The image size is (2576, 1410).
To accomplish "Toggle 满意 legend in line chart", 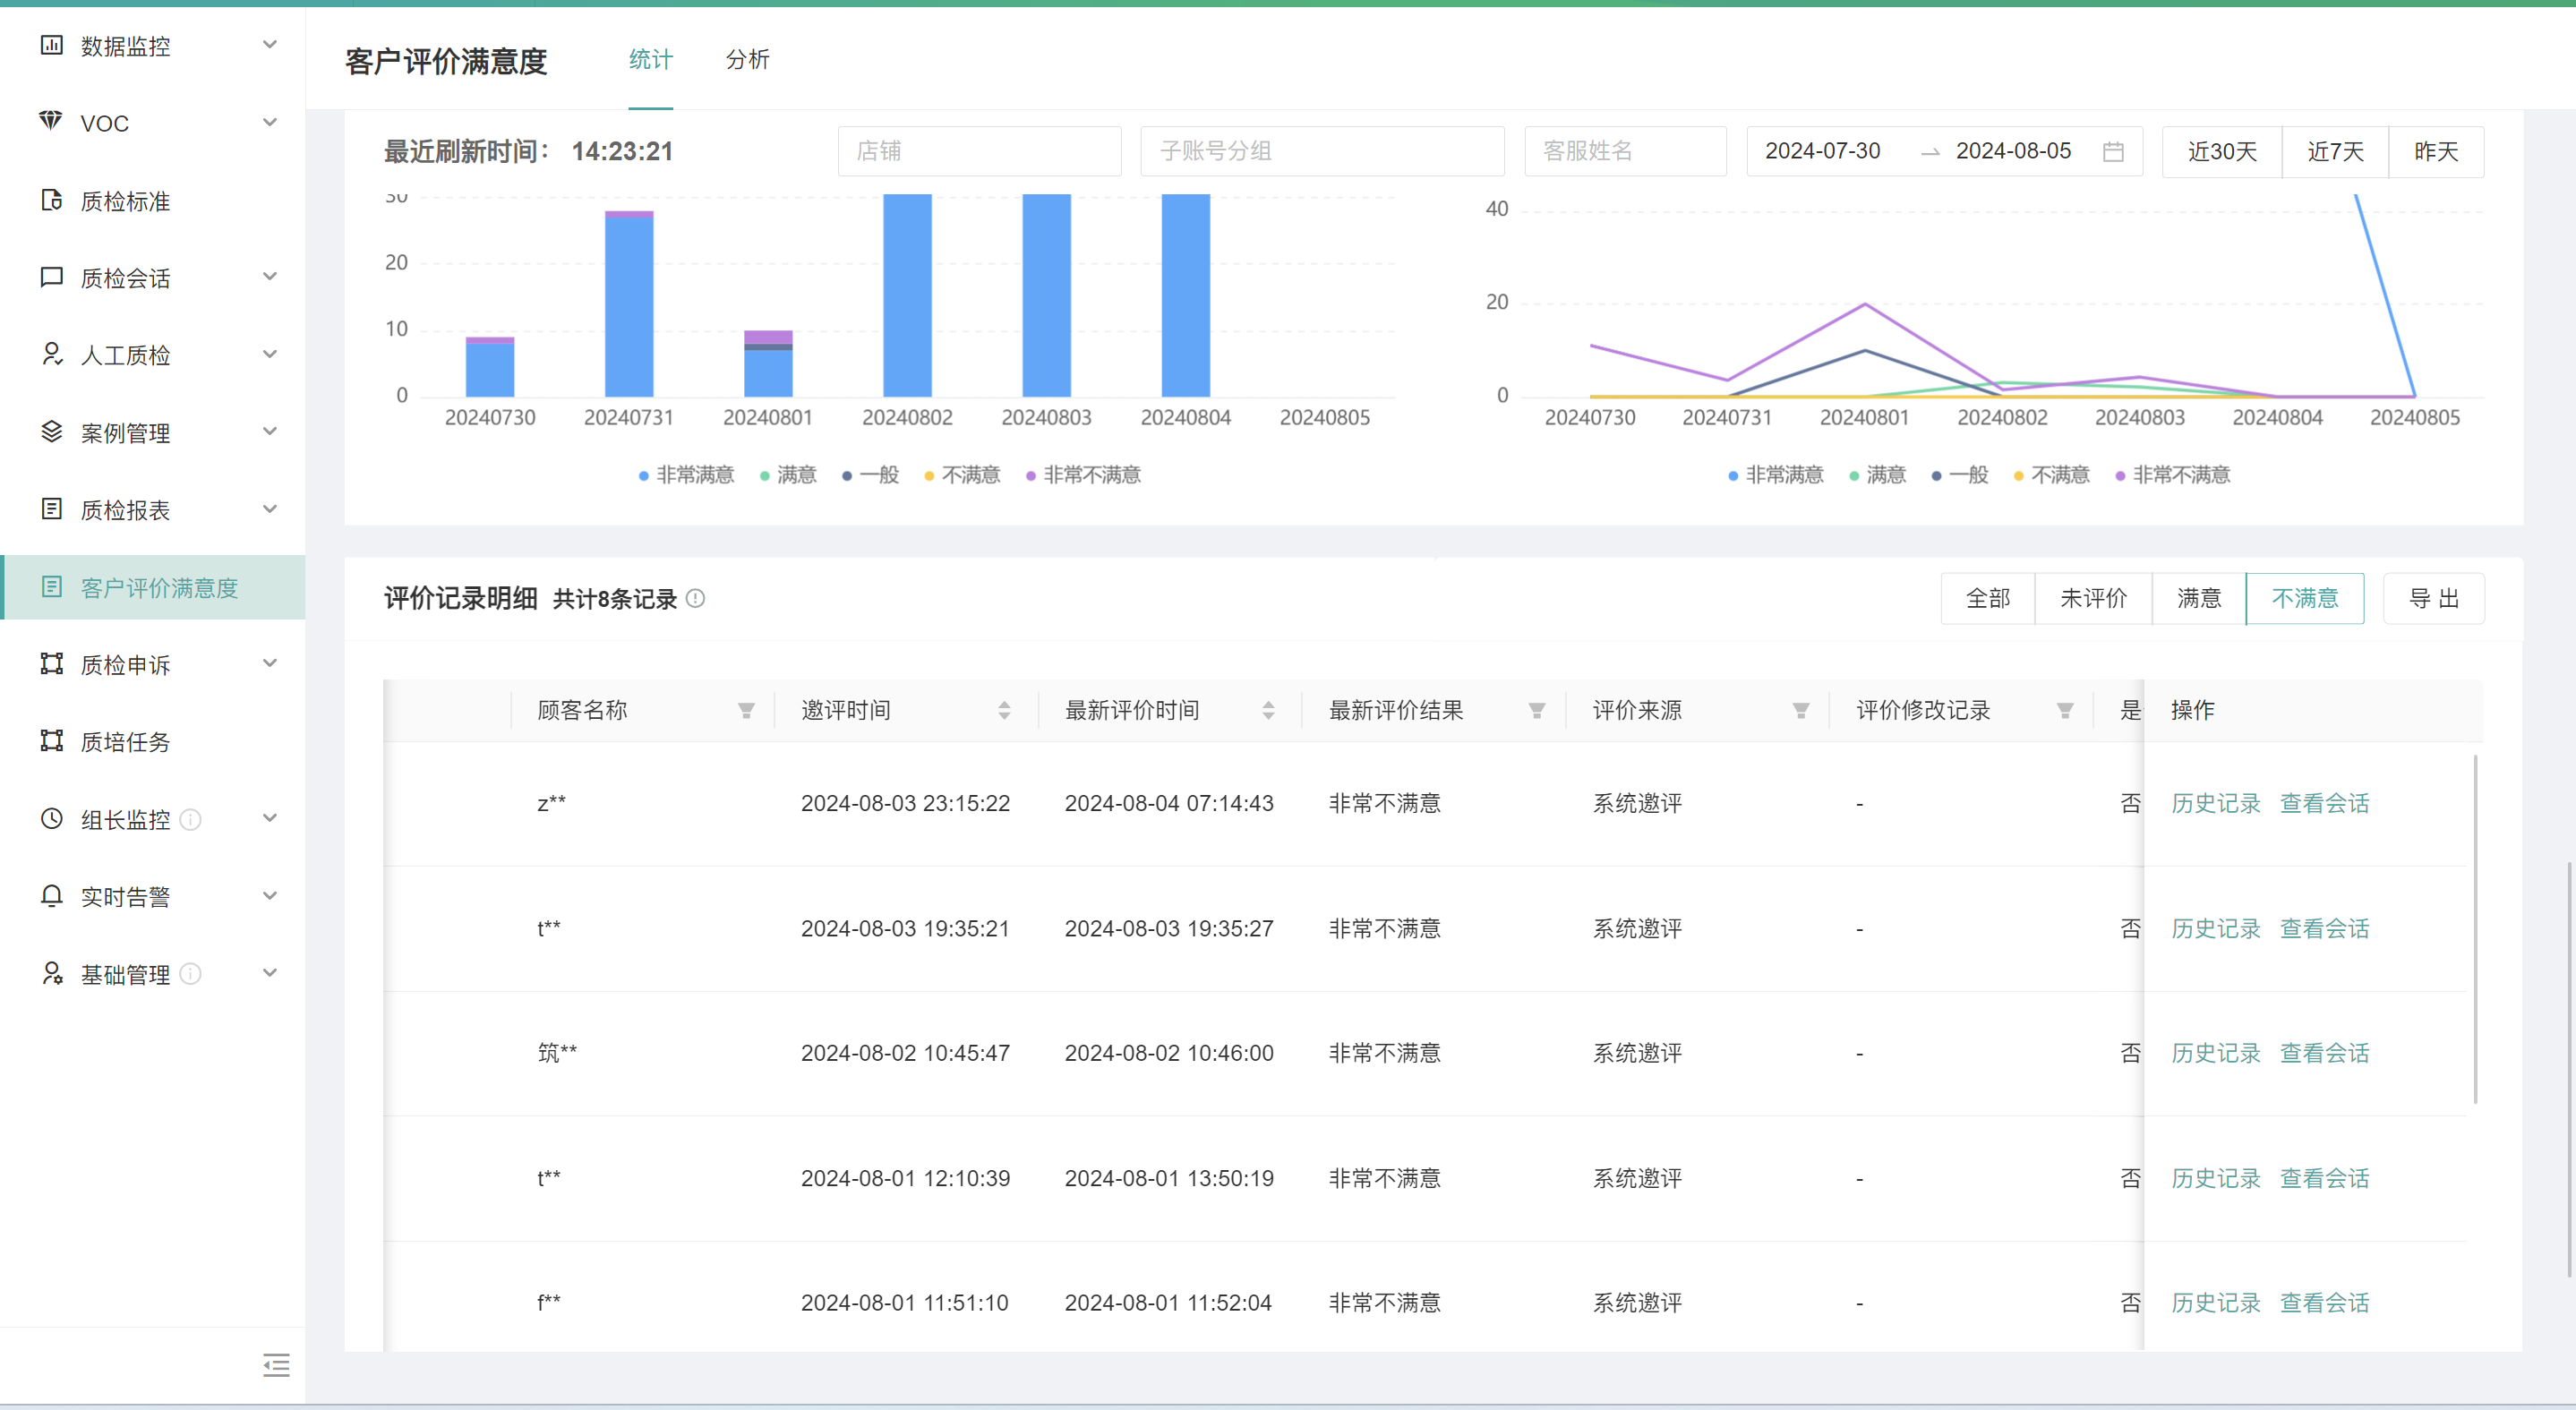I will [1878, 475].
